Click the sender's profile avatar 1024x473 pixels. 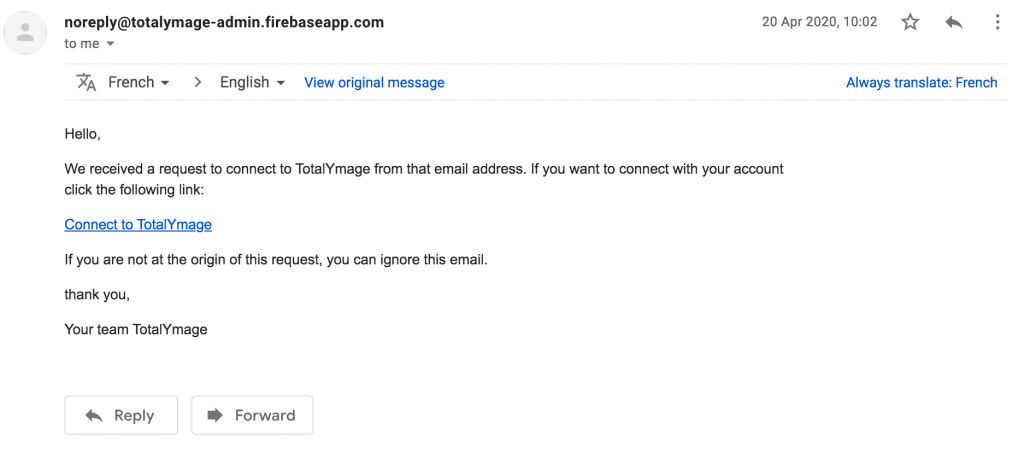[x=25, y=33]
